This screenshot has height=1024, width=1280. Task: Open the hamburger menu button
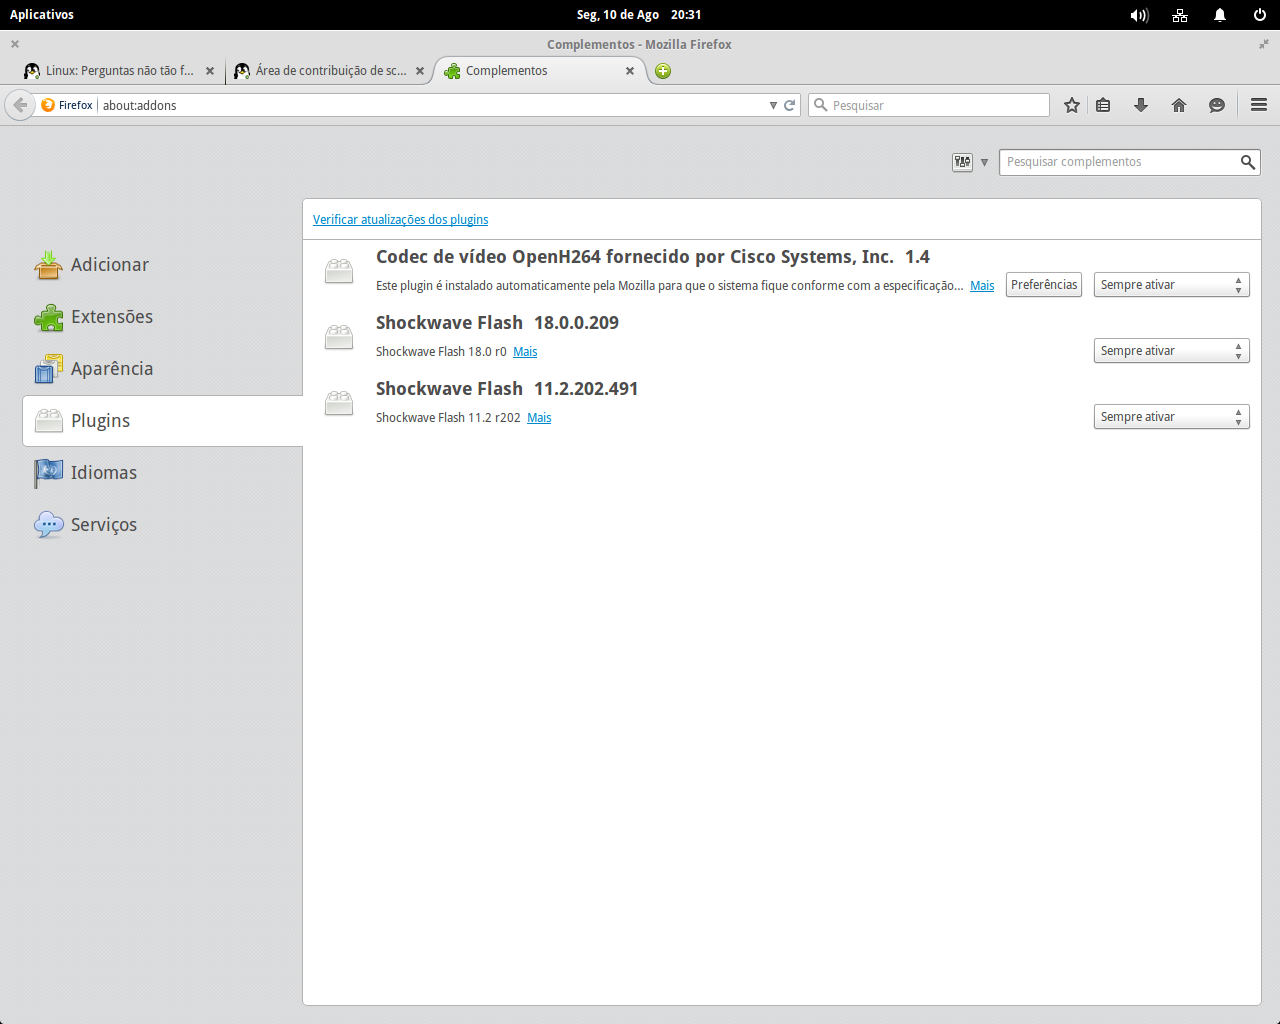click(1259, 105)
